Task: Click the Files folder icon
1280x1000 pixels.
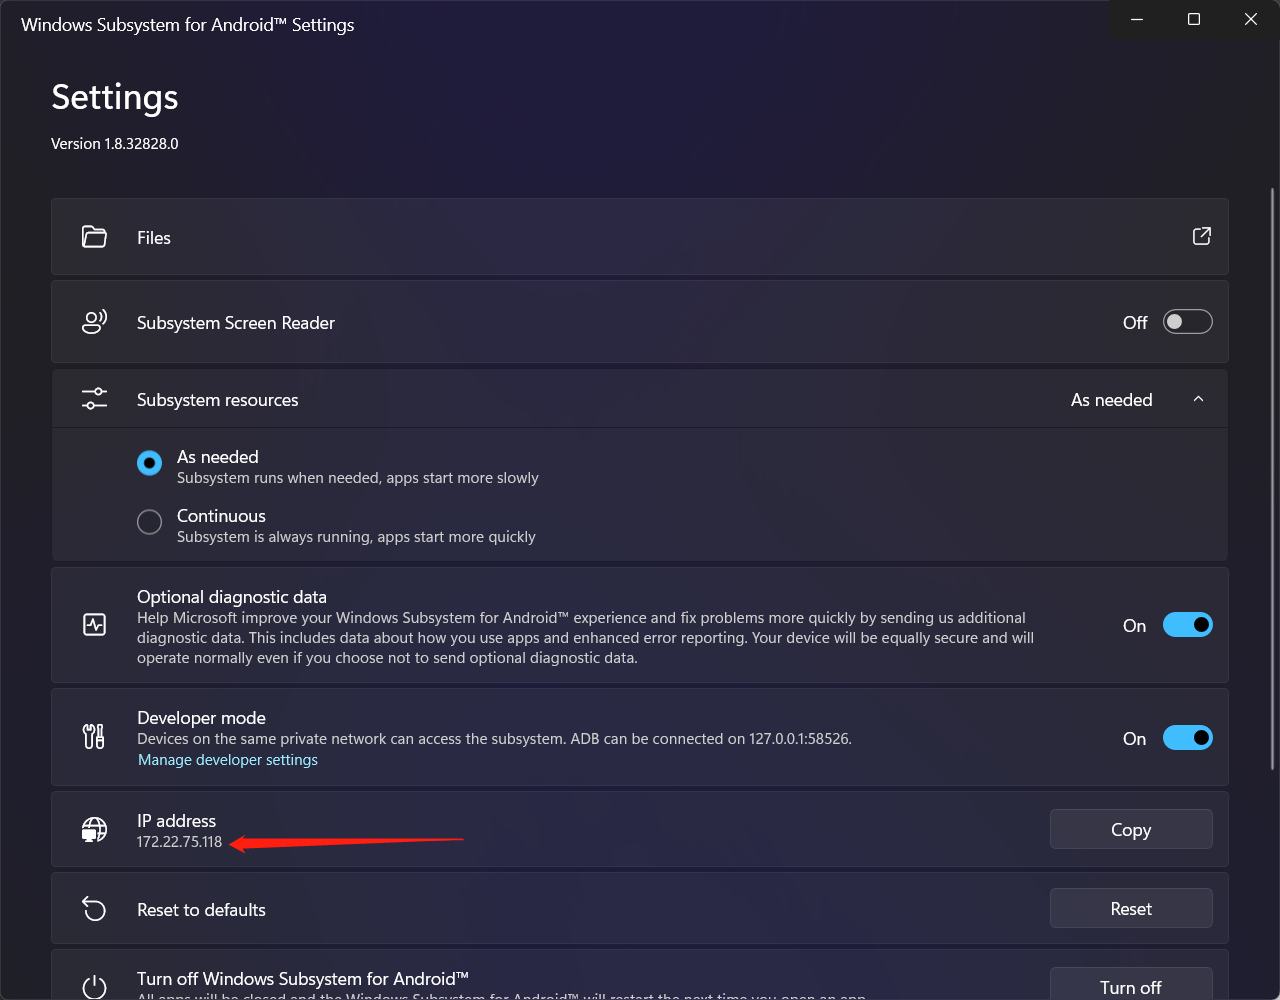Action: pyautogui.click(x=94, y=237)
